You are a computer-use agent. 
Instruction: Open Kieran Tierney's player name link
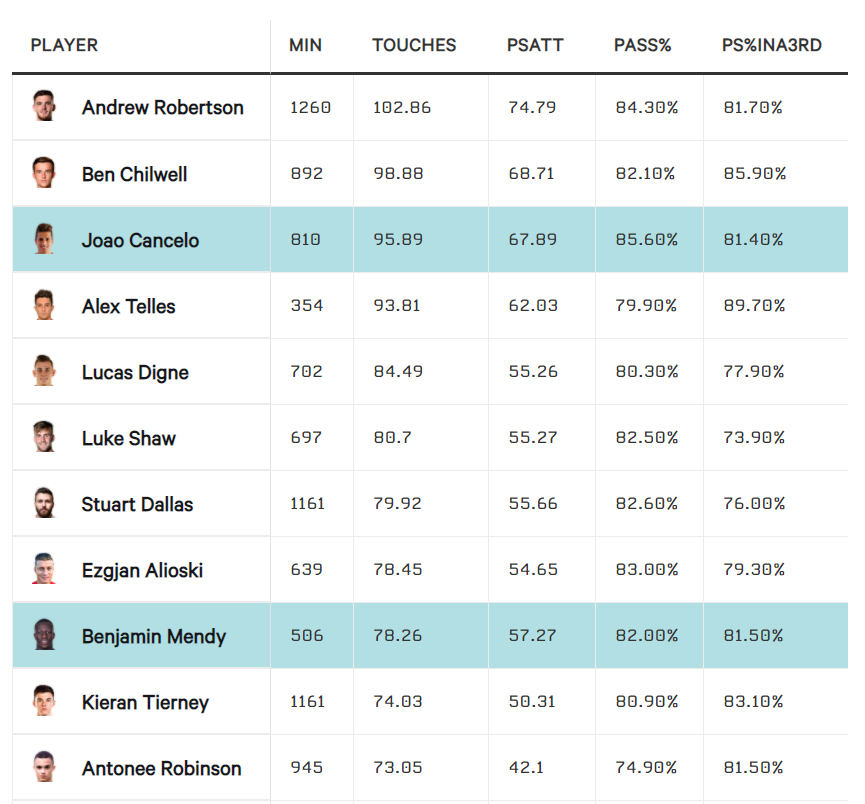145,703
